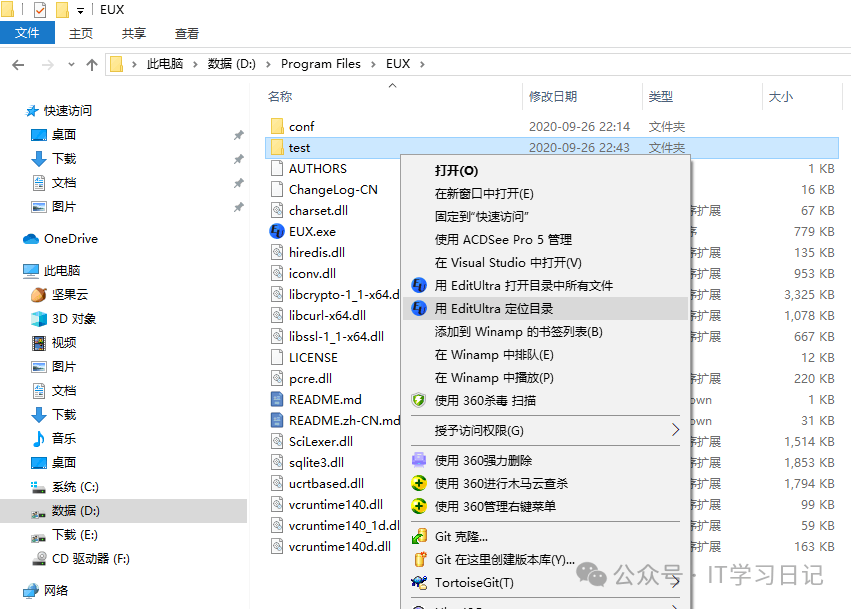Viewport: 851px width, 609px height.
Task: Open the recent locations dropdown beside forward arrow
Action: click(x=70, y=64)
